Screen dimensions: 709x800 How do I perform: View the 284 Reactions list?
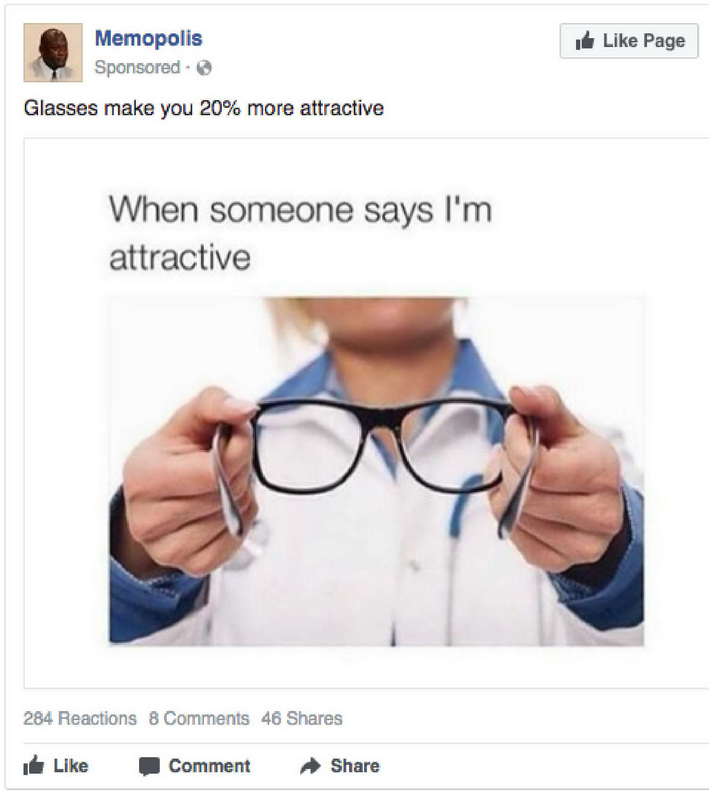(80, 718)
